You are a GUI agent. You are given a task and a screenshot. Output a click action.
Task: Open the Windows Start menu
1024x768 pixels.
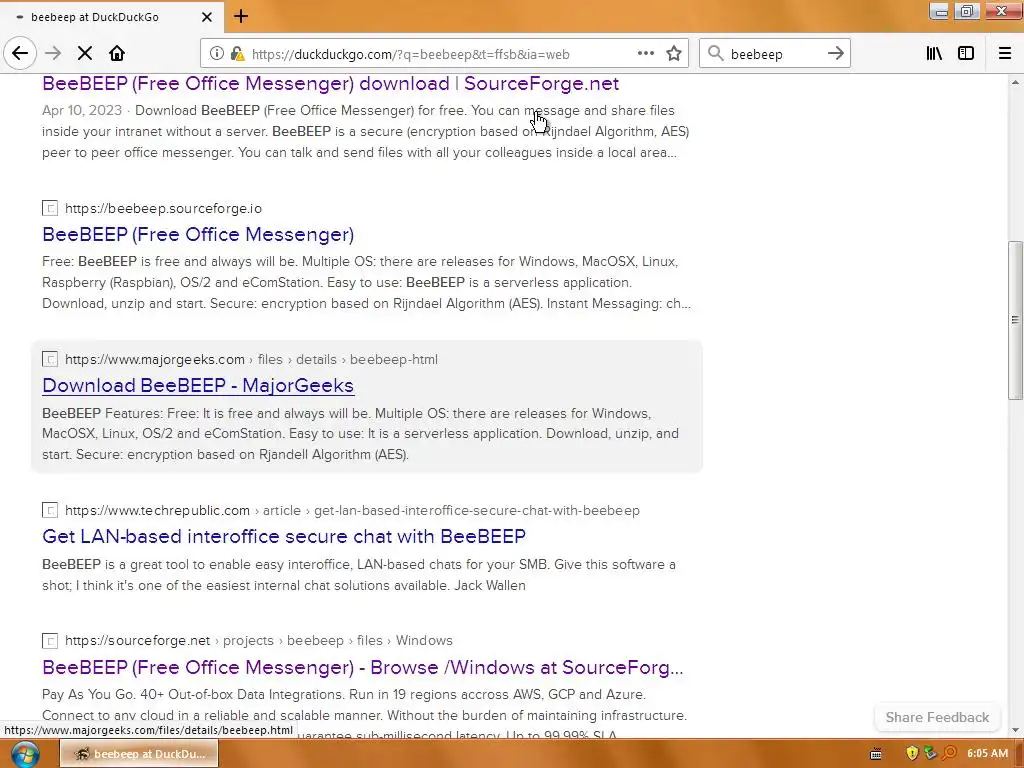point(25,754)
